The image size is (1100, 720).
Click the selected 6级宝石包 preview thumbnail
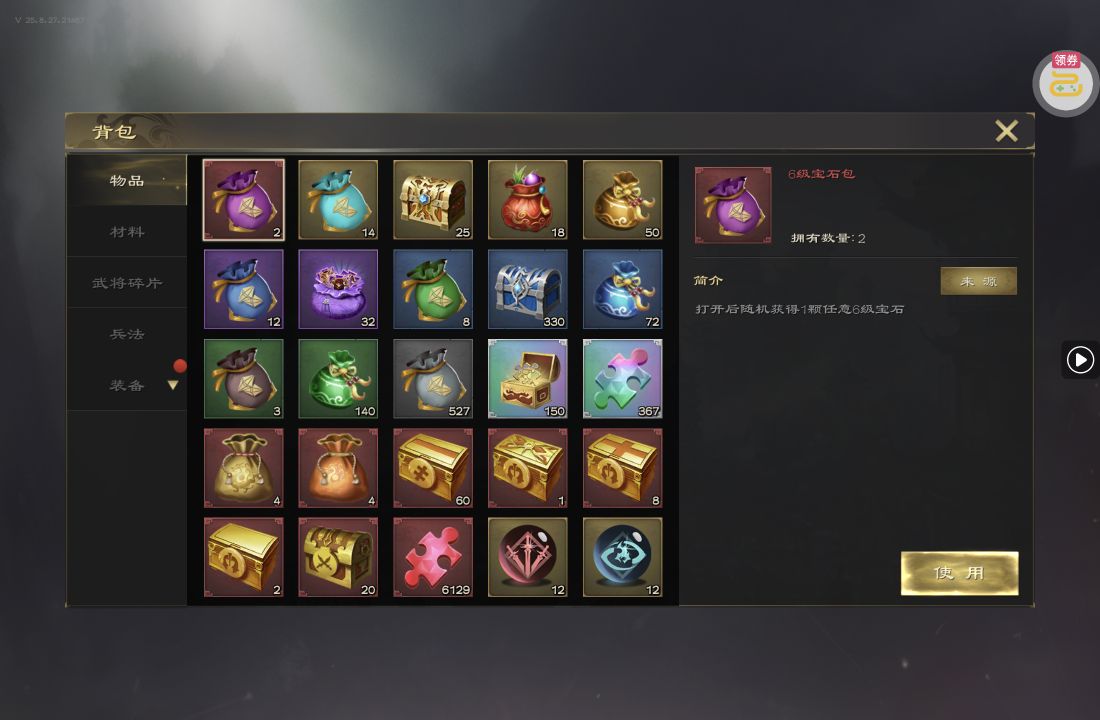pyautogui.click(x=733, y=205)
